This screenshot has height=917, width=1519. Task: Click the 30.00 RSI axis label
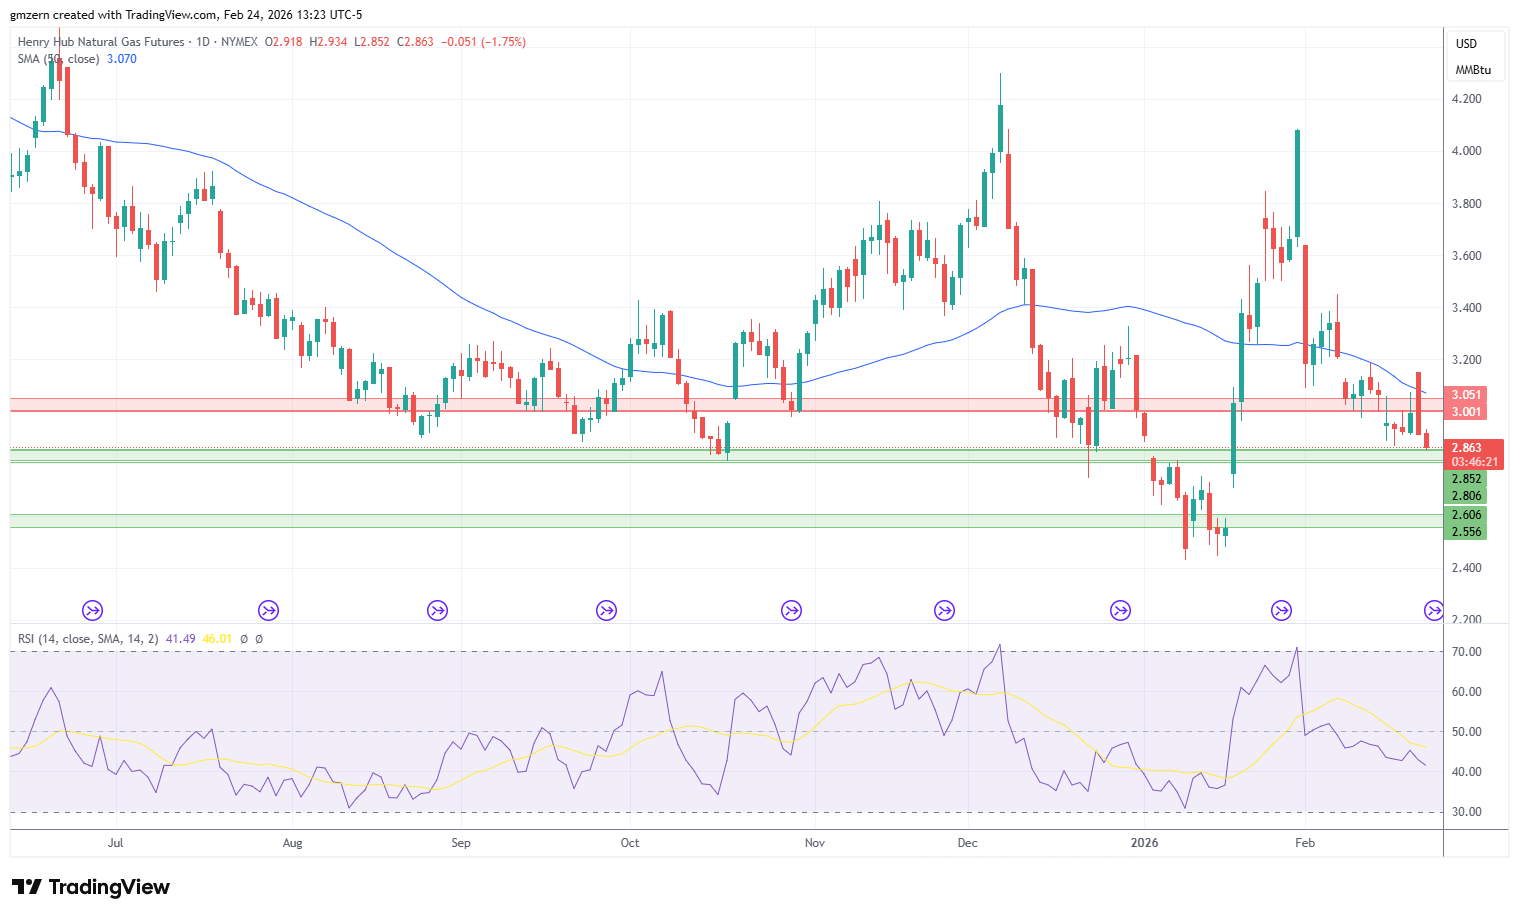tap(1466, 812)
